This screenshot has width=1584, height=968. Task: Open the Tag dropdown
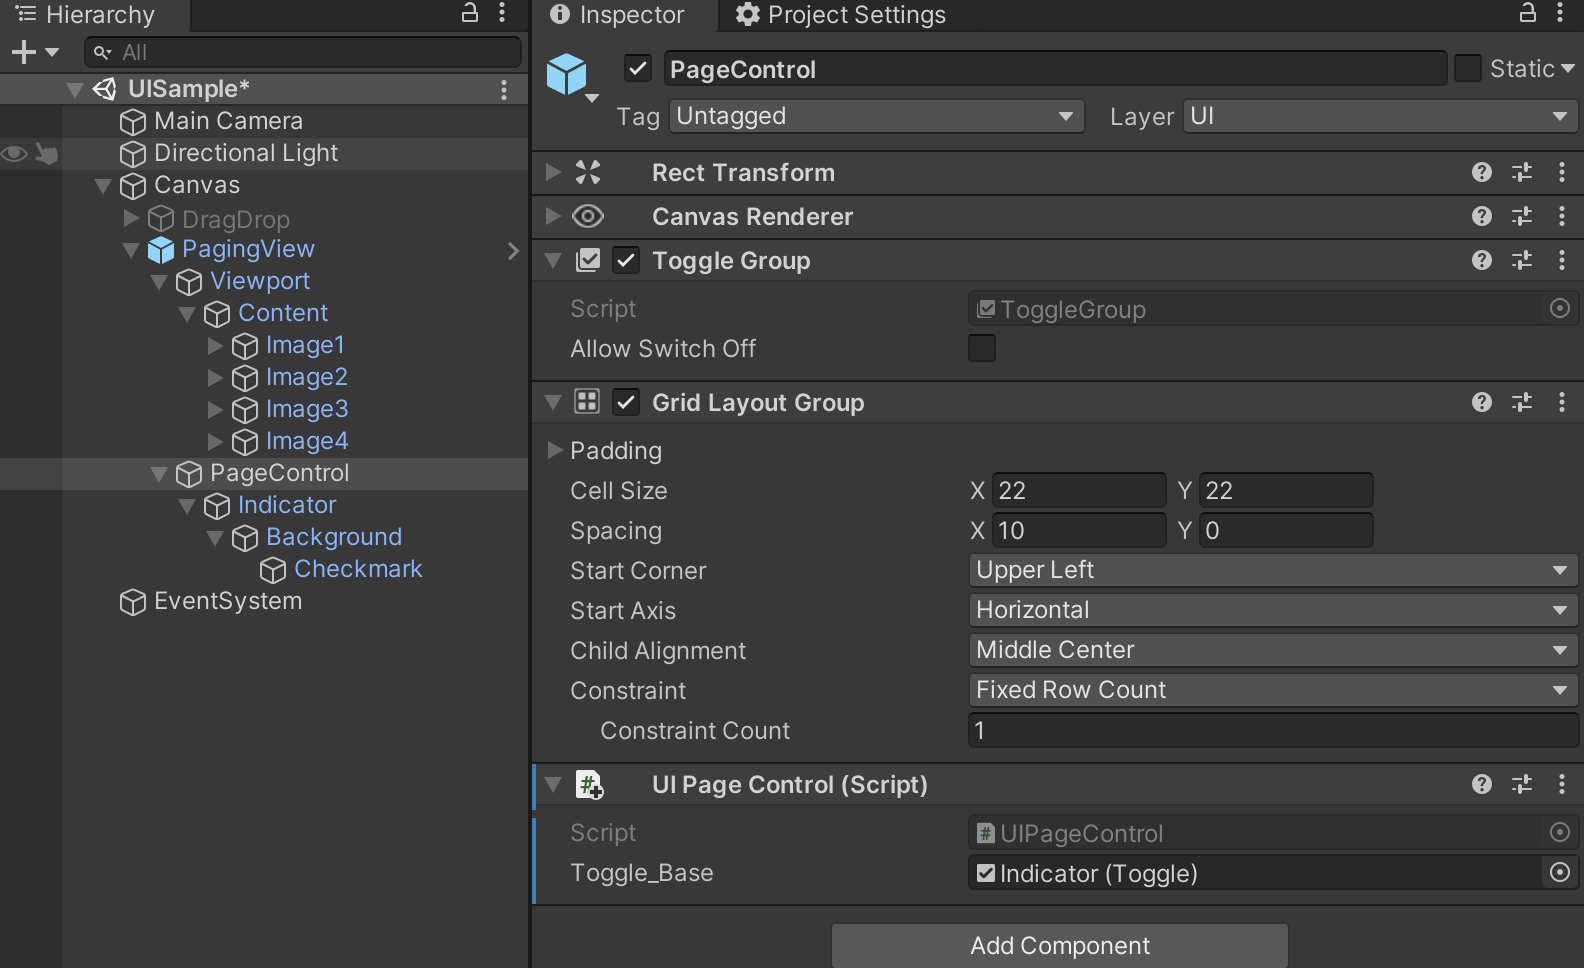pyautogui.click(x=877, y=116)
